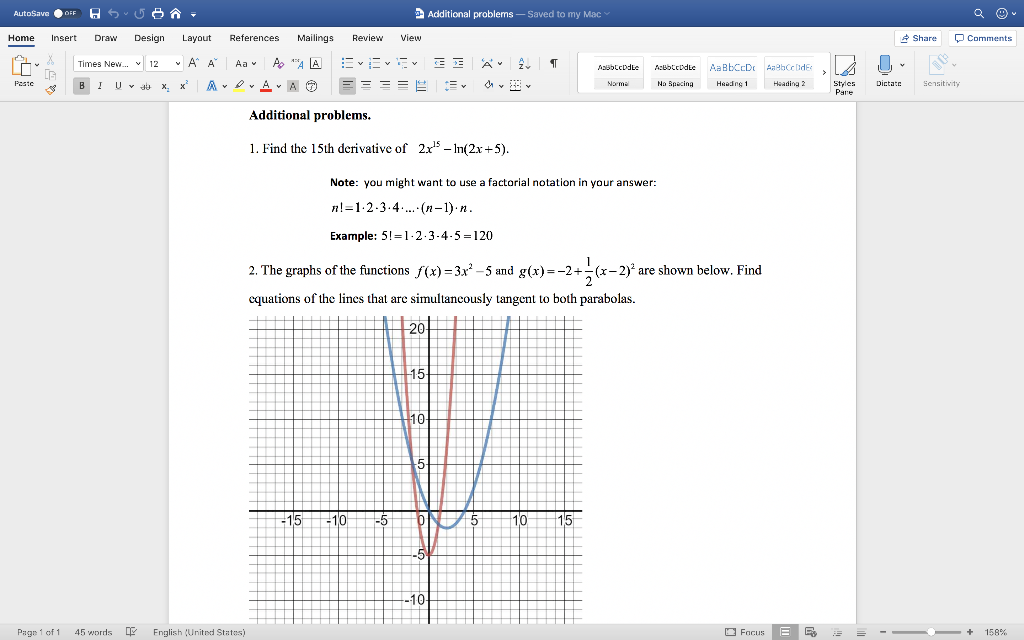Expand the bullet list options arrow
Viewport: 1024px width, 640px height.
click(360, 64)
